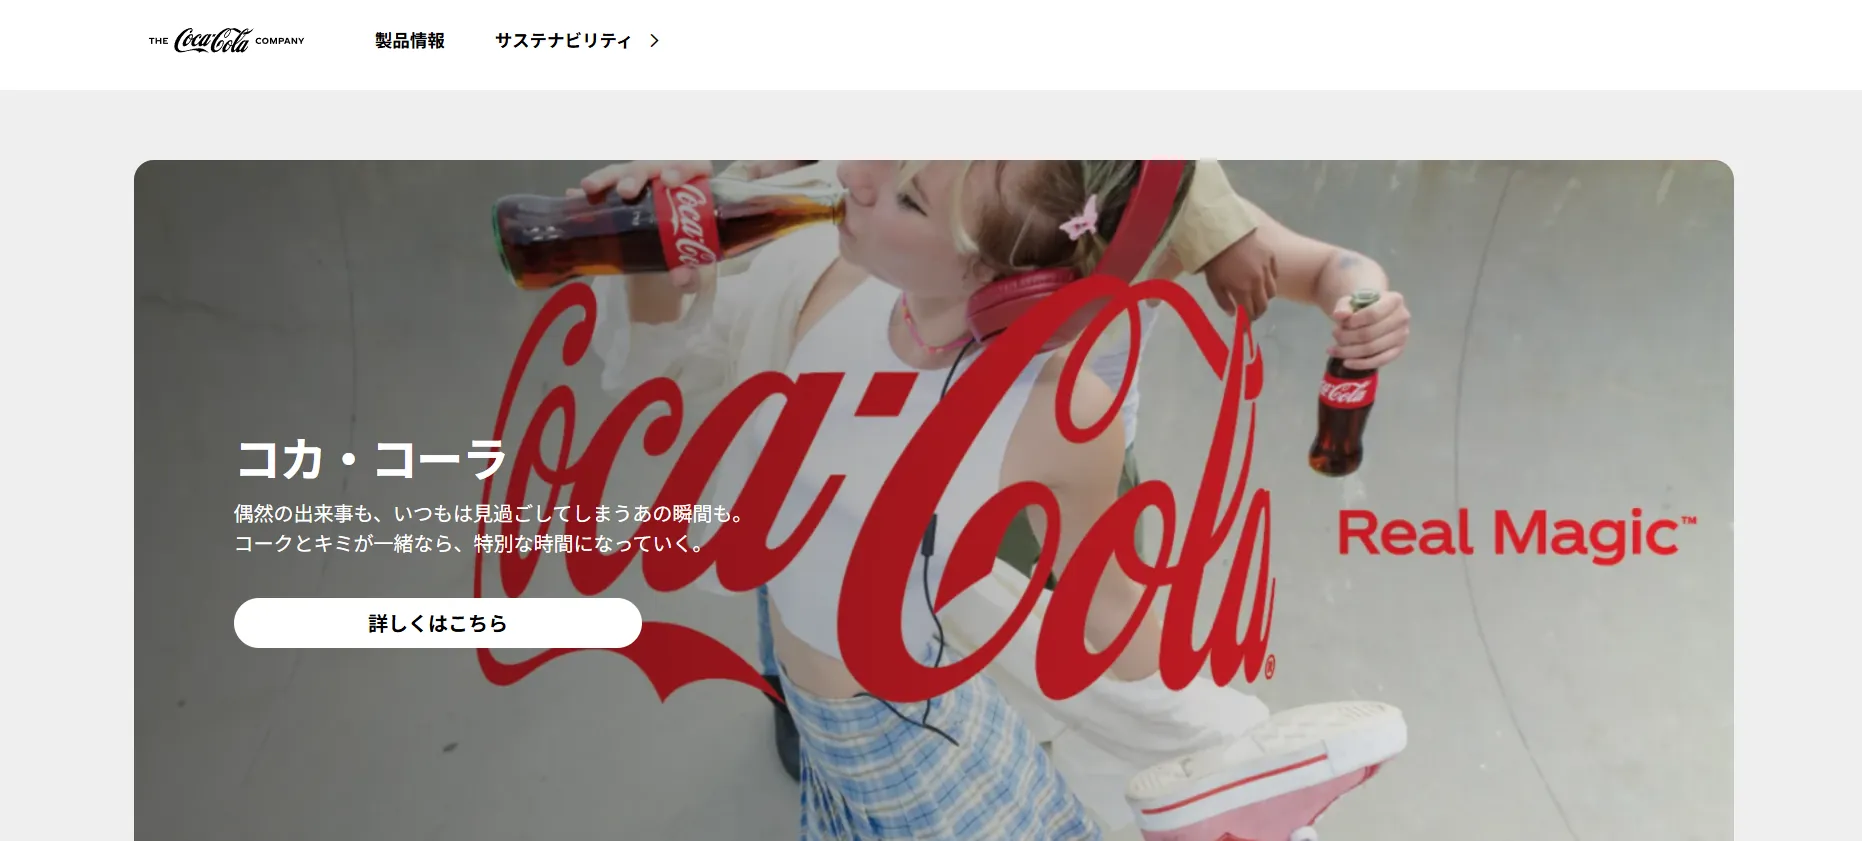Click the Real Magic tagline logo
Viewport: 1862px width, 841px height.
(1517, 535)
